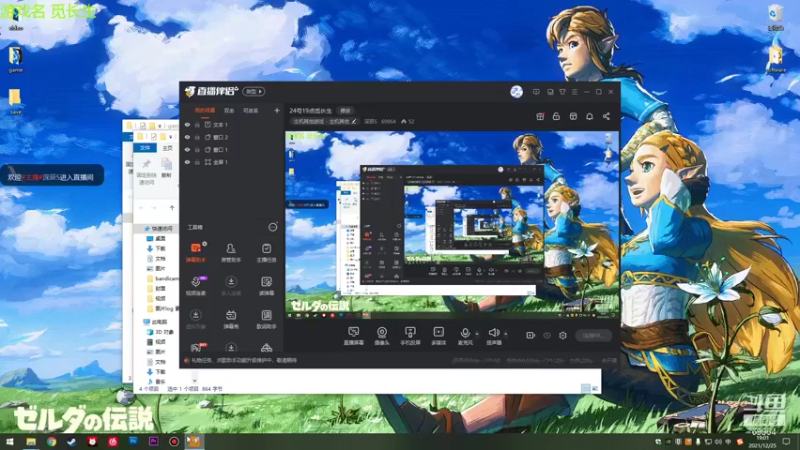This screenshot has height=450, width=800.
Task: Switch to the third scene tab
Action: tap(251, 110)
